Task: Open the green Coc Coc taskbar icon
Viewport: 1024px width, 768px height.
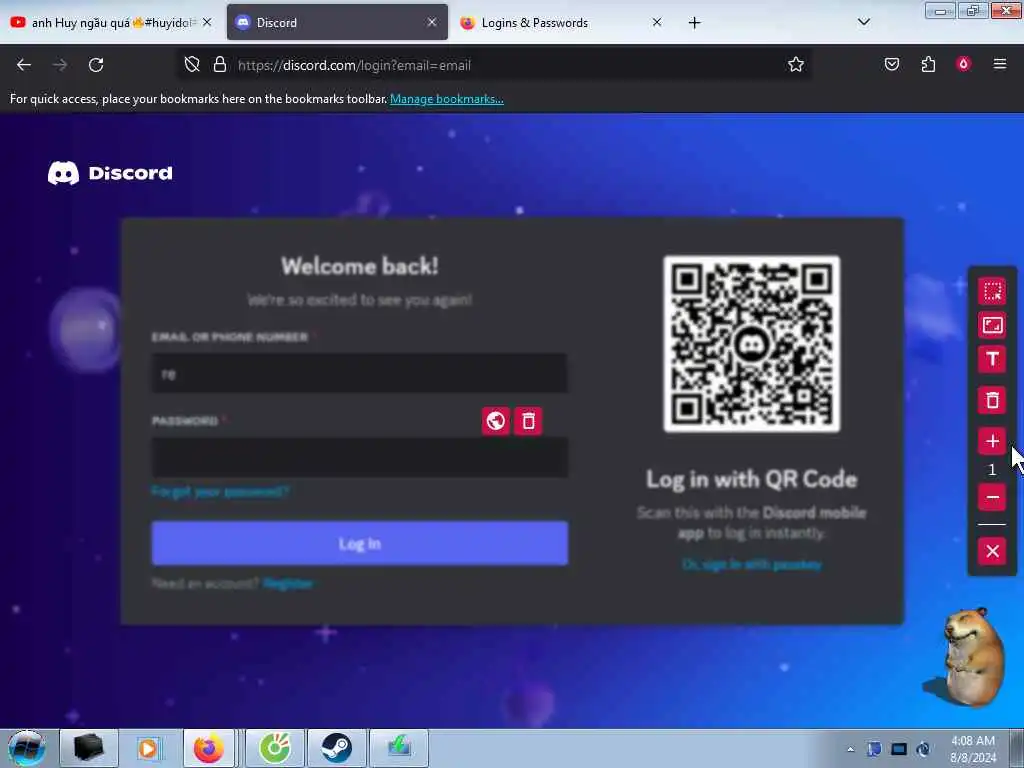Action: pos(275,748)
